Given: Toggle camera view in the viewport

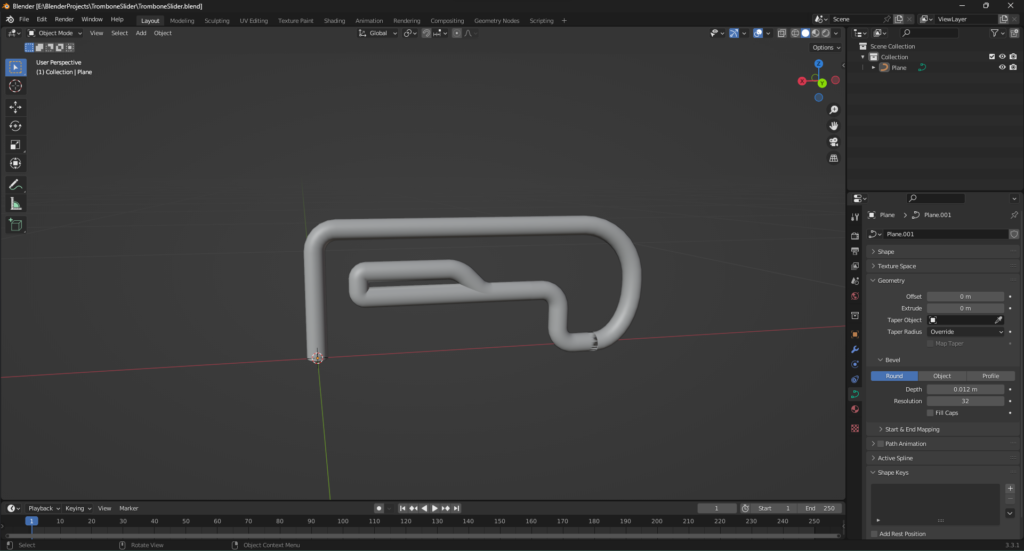Looking at the screenshot, I should (834, 142).
